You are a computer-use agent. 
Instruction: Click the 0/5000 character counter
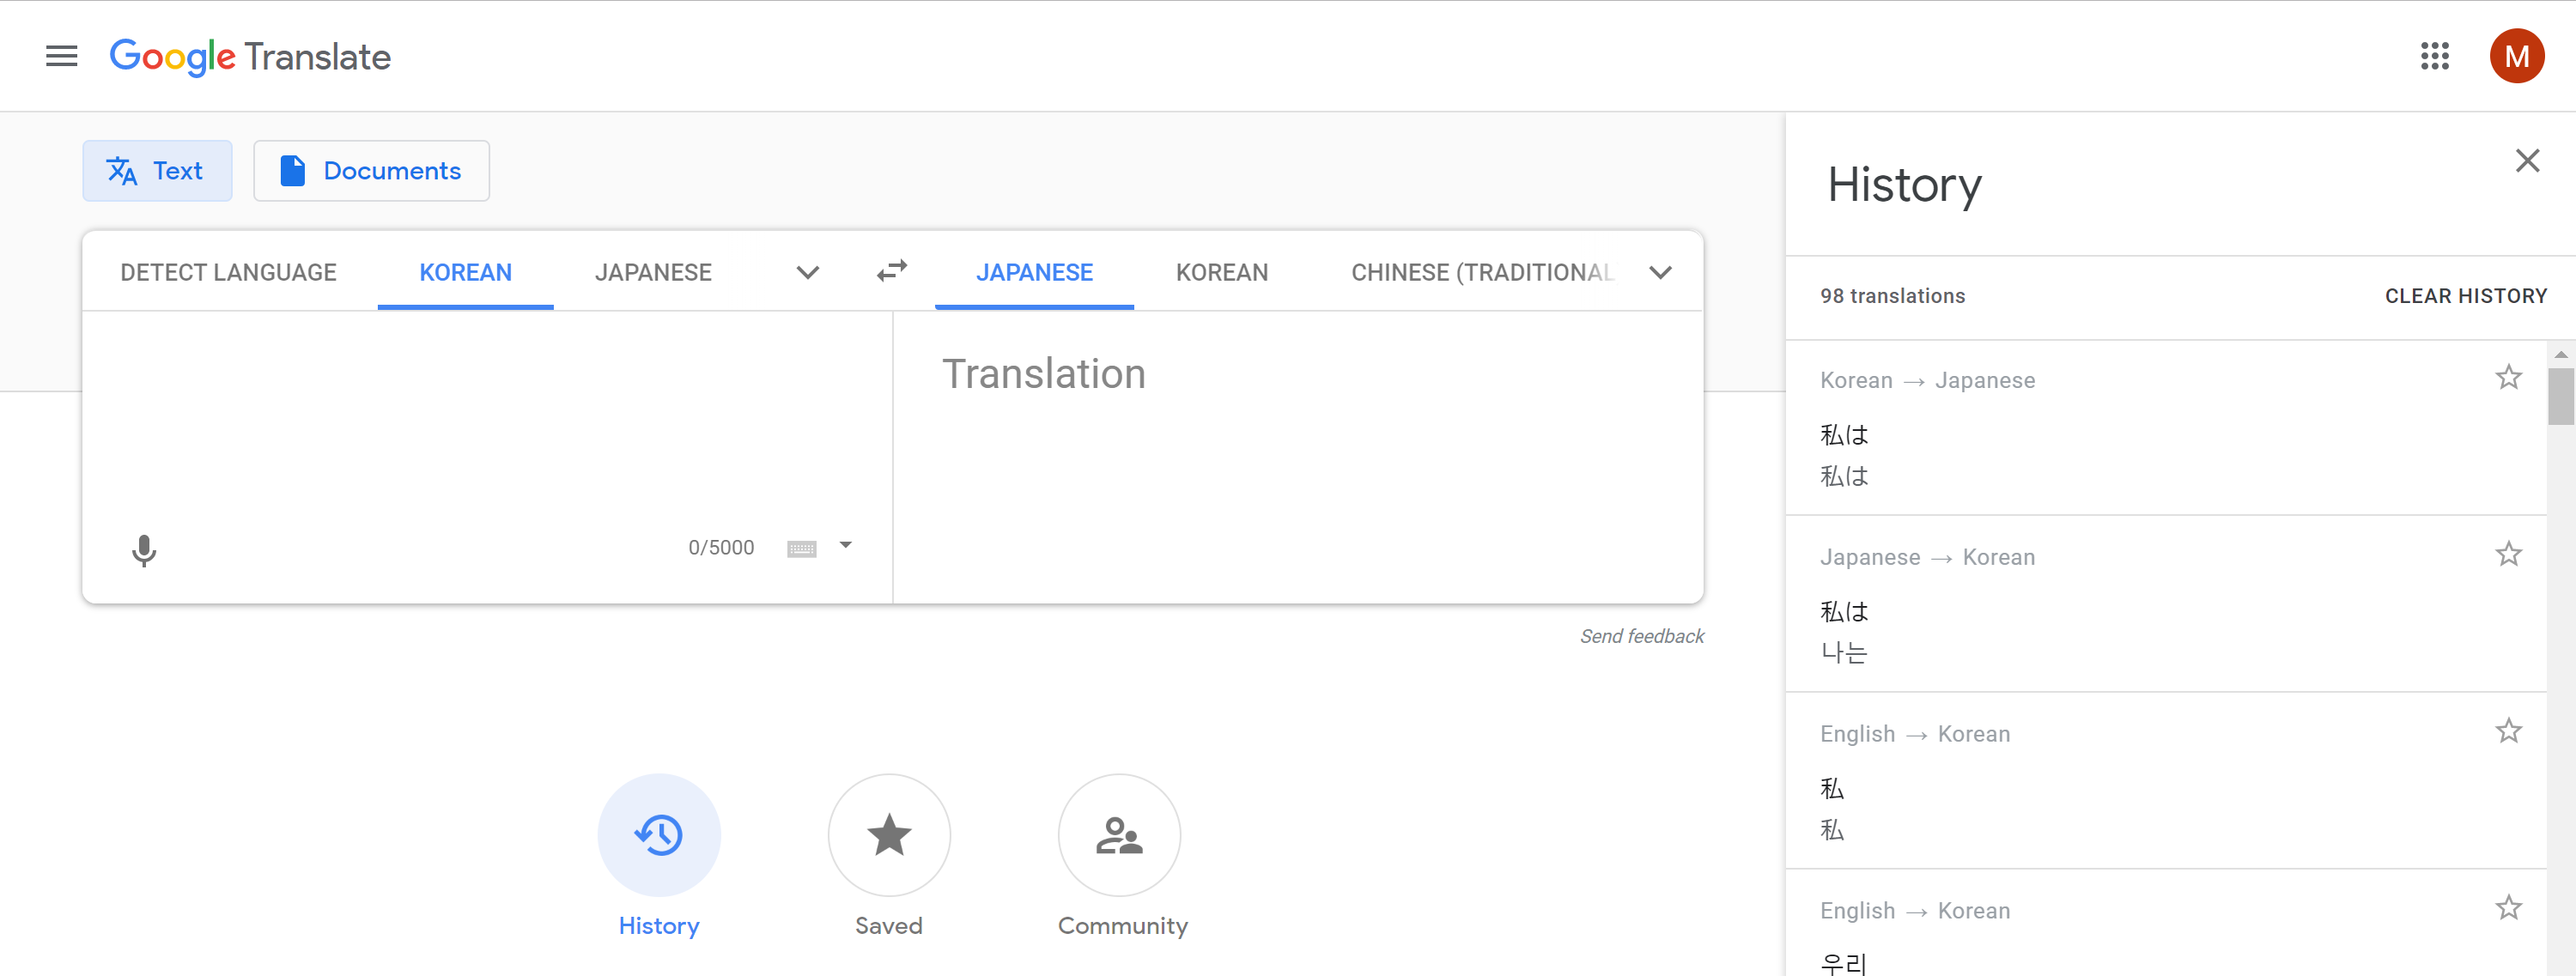[721, 548]
